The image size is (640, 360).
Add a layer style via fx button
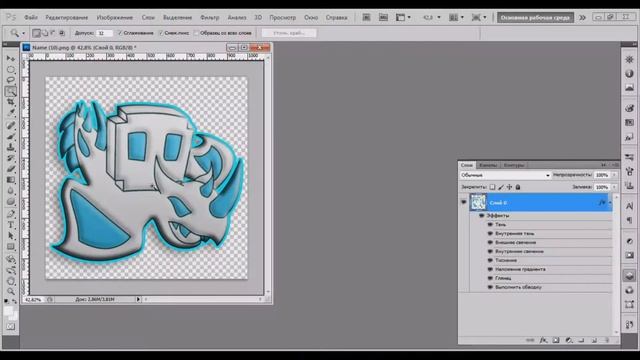(x=543, y=340)
